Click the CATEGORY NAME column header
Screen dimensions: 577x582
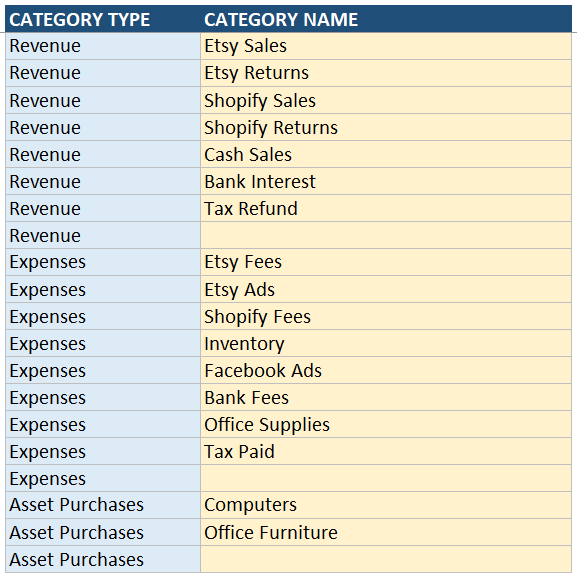pos(386,19)
